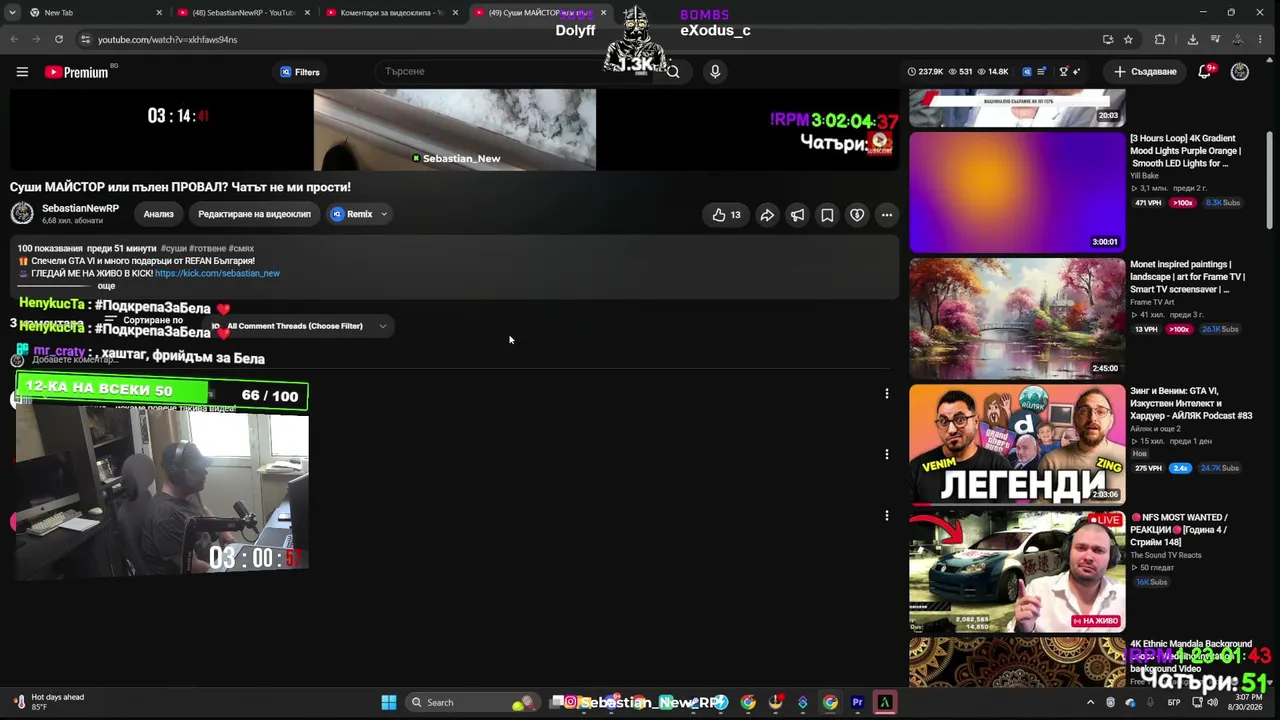Viewport: 1280px width, 720px height.
Task: Open the Анализ analytics button
Action: click(x=158, y=214)
